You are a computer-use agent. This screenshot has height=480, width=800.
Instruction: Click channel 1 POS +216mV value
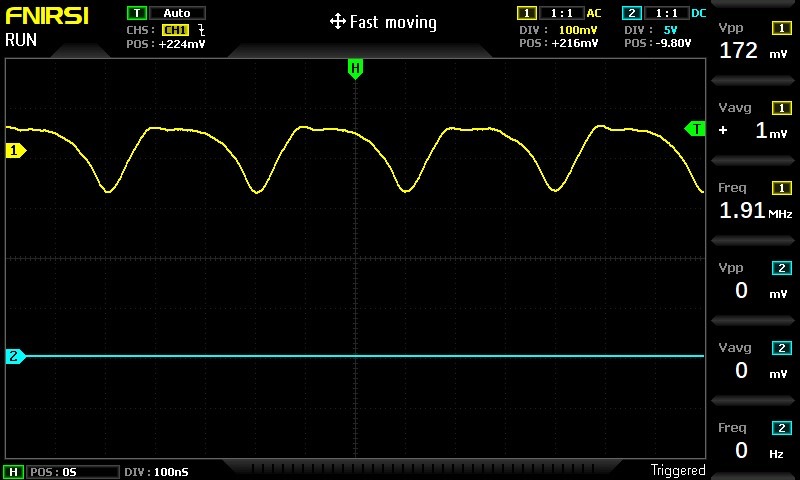pyautogui.click(x=574, y=43)
